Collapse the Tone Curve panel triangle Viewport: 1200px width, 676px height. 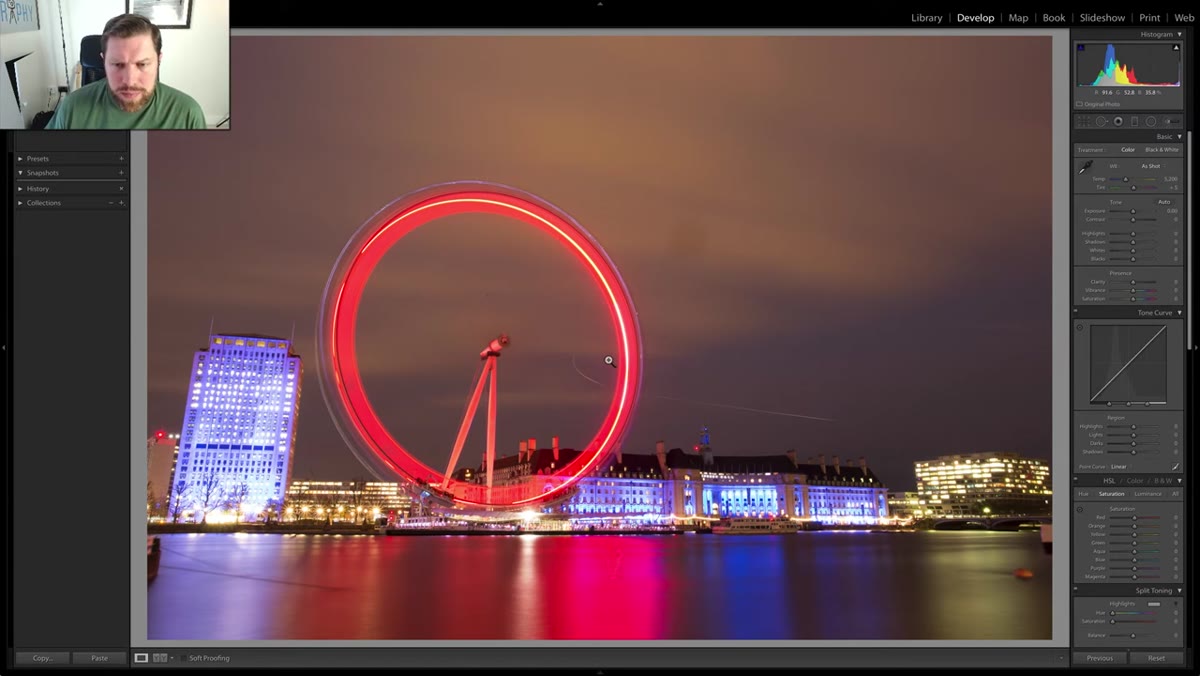(1179, 313)
